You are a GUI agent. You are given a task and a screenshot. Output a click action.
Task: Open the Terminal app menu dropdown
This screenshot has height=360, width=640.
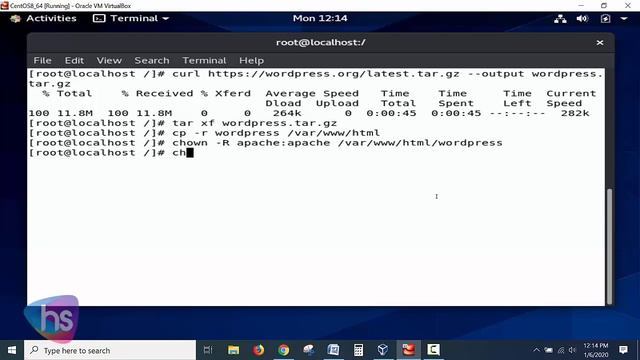[x=131, y=18]
